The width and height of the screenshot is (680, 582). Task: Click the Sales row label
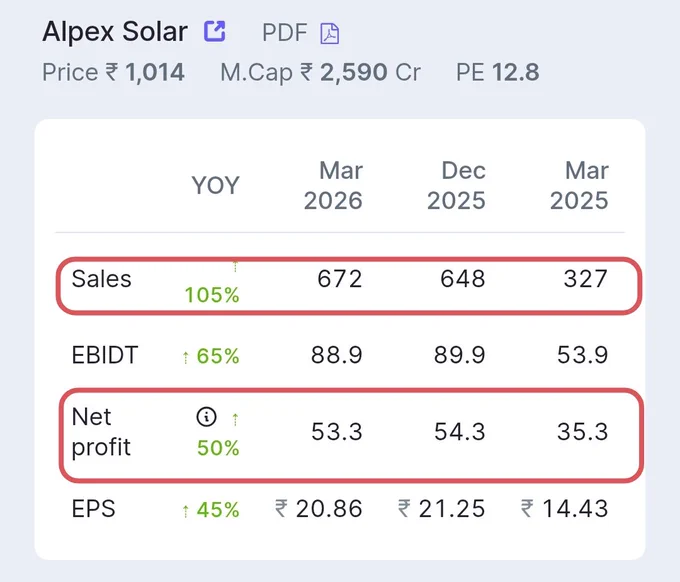pos(101,278)
